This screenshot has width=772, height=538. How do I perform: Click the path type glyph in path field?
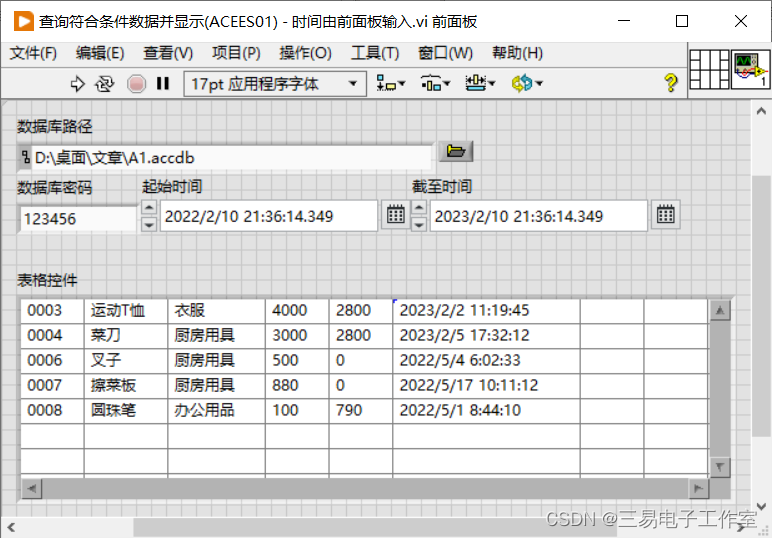[x=25, y=158]
